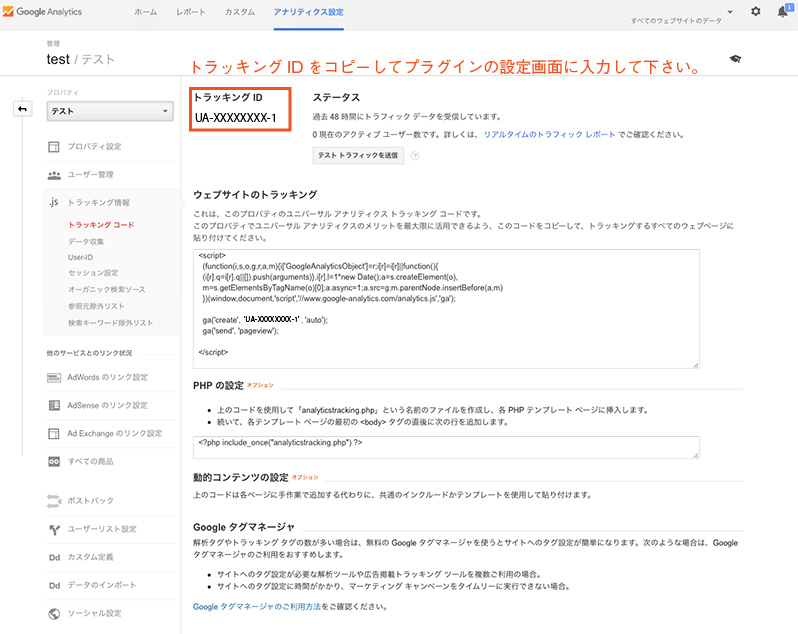
Task: Click the 動的コンテンツの設定 heading
Action: pyautogui.click(x=241, y=477)
